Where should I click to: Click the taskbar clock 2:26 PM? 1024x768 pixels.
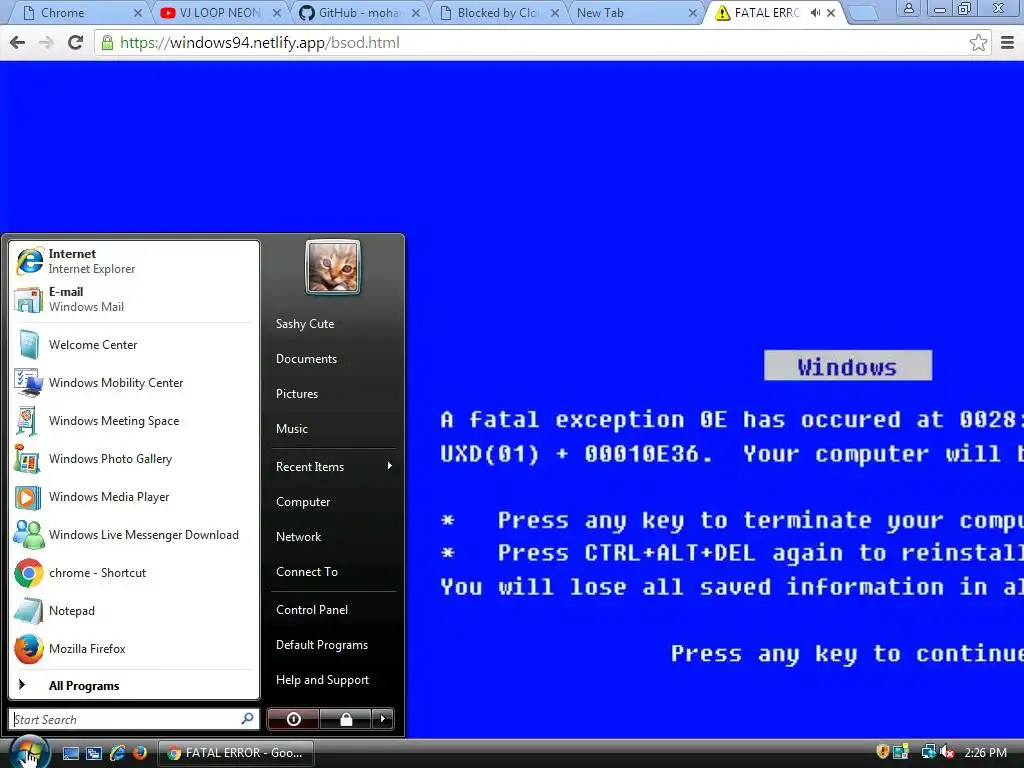pos(985,753)
